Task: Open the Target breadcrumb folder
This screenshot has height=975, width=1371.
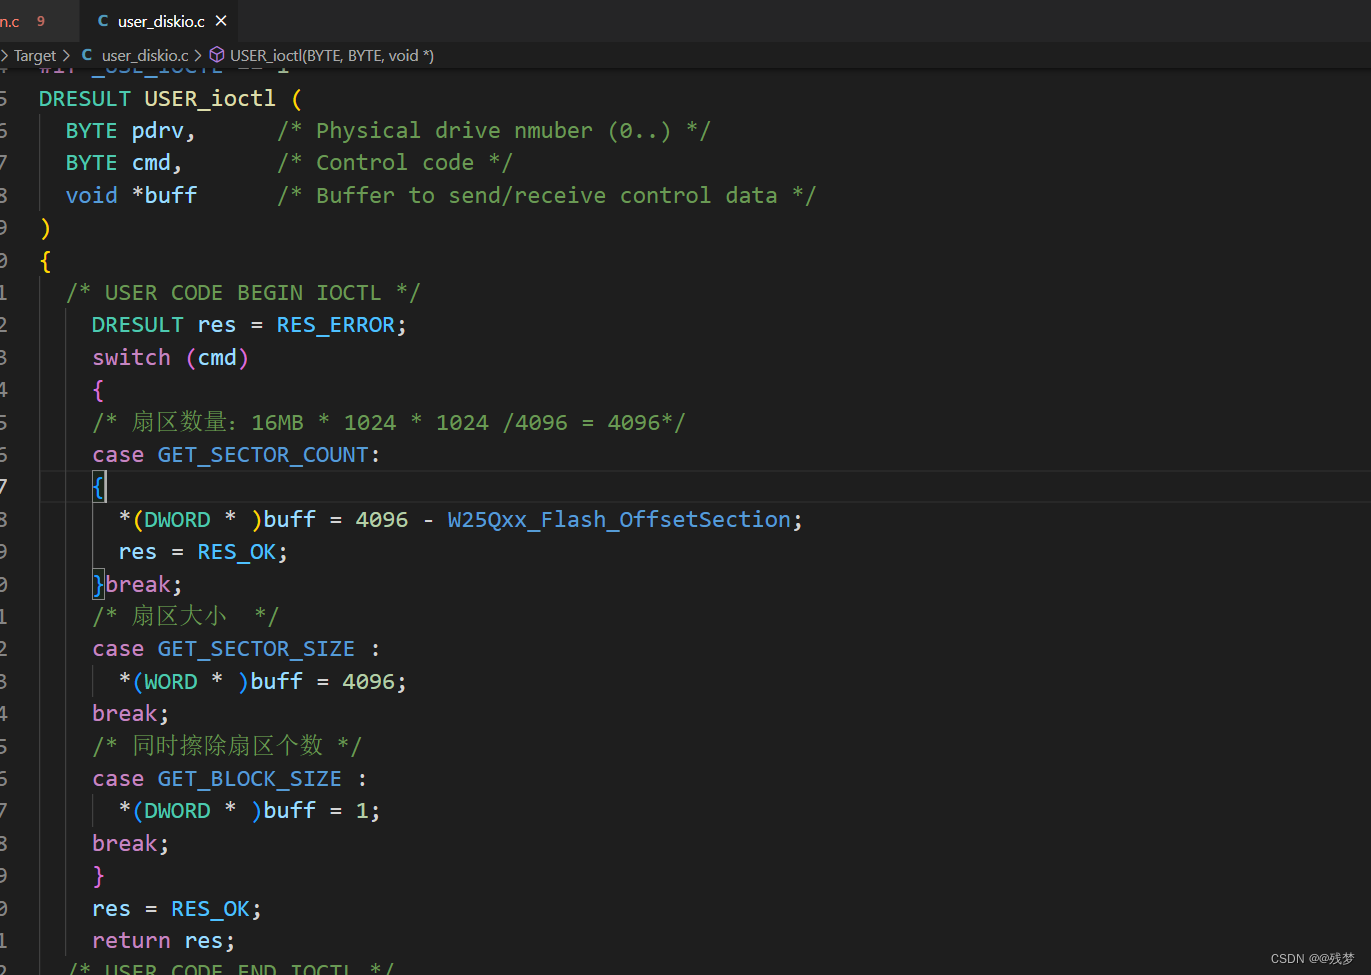Action: 35,56
